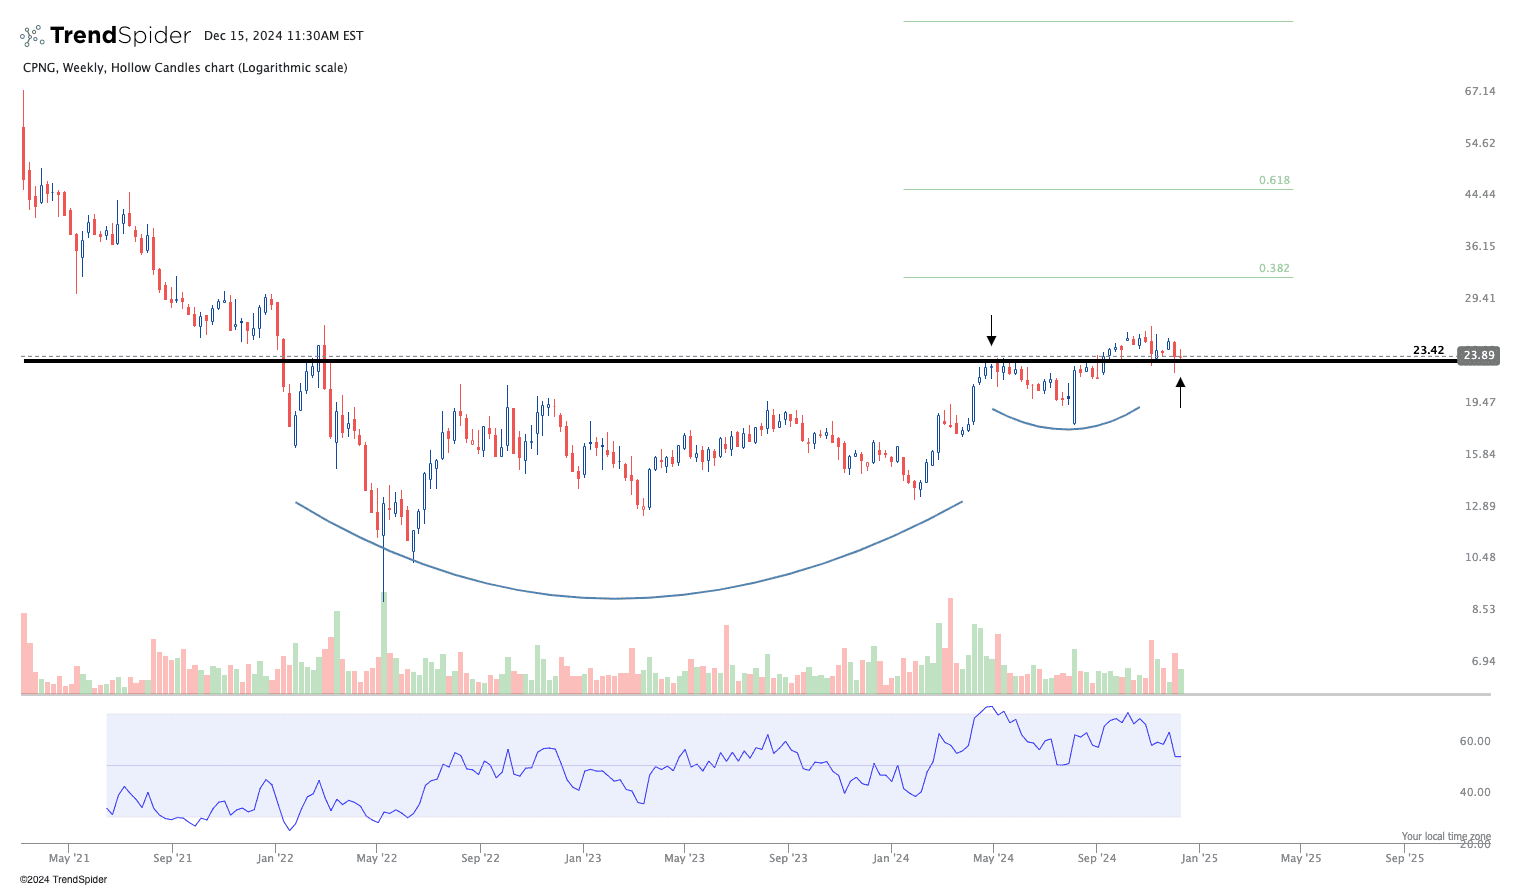Click the 67.14 price axis label
The width and height of the screenshot is (1521, 889).
(1479, 91)
